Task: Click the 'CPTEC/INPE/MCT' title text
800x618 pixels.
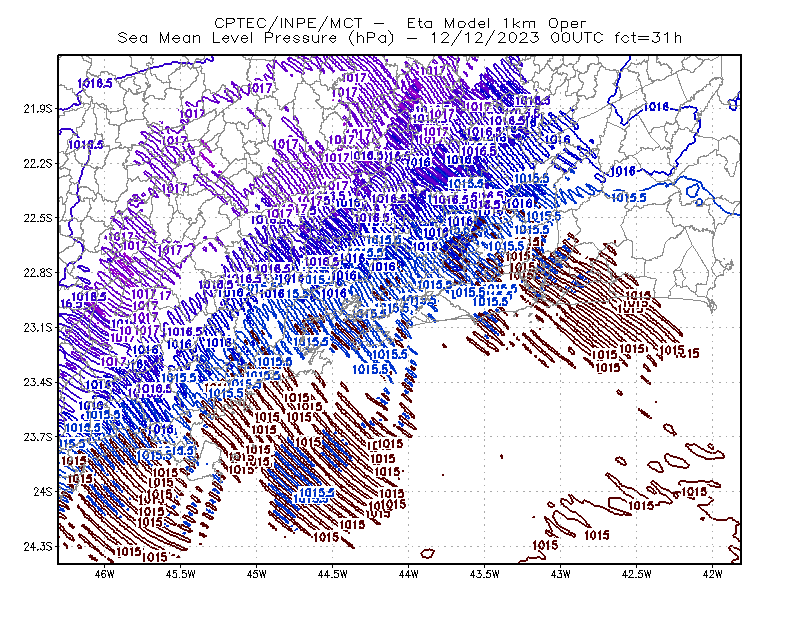Action: pos(288,23)
